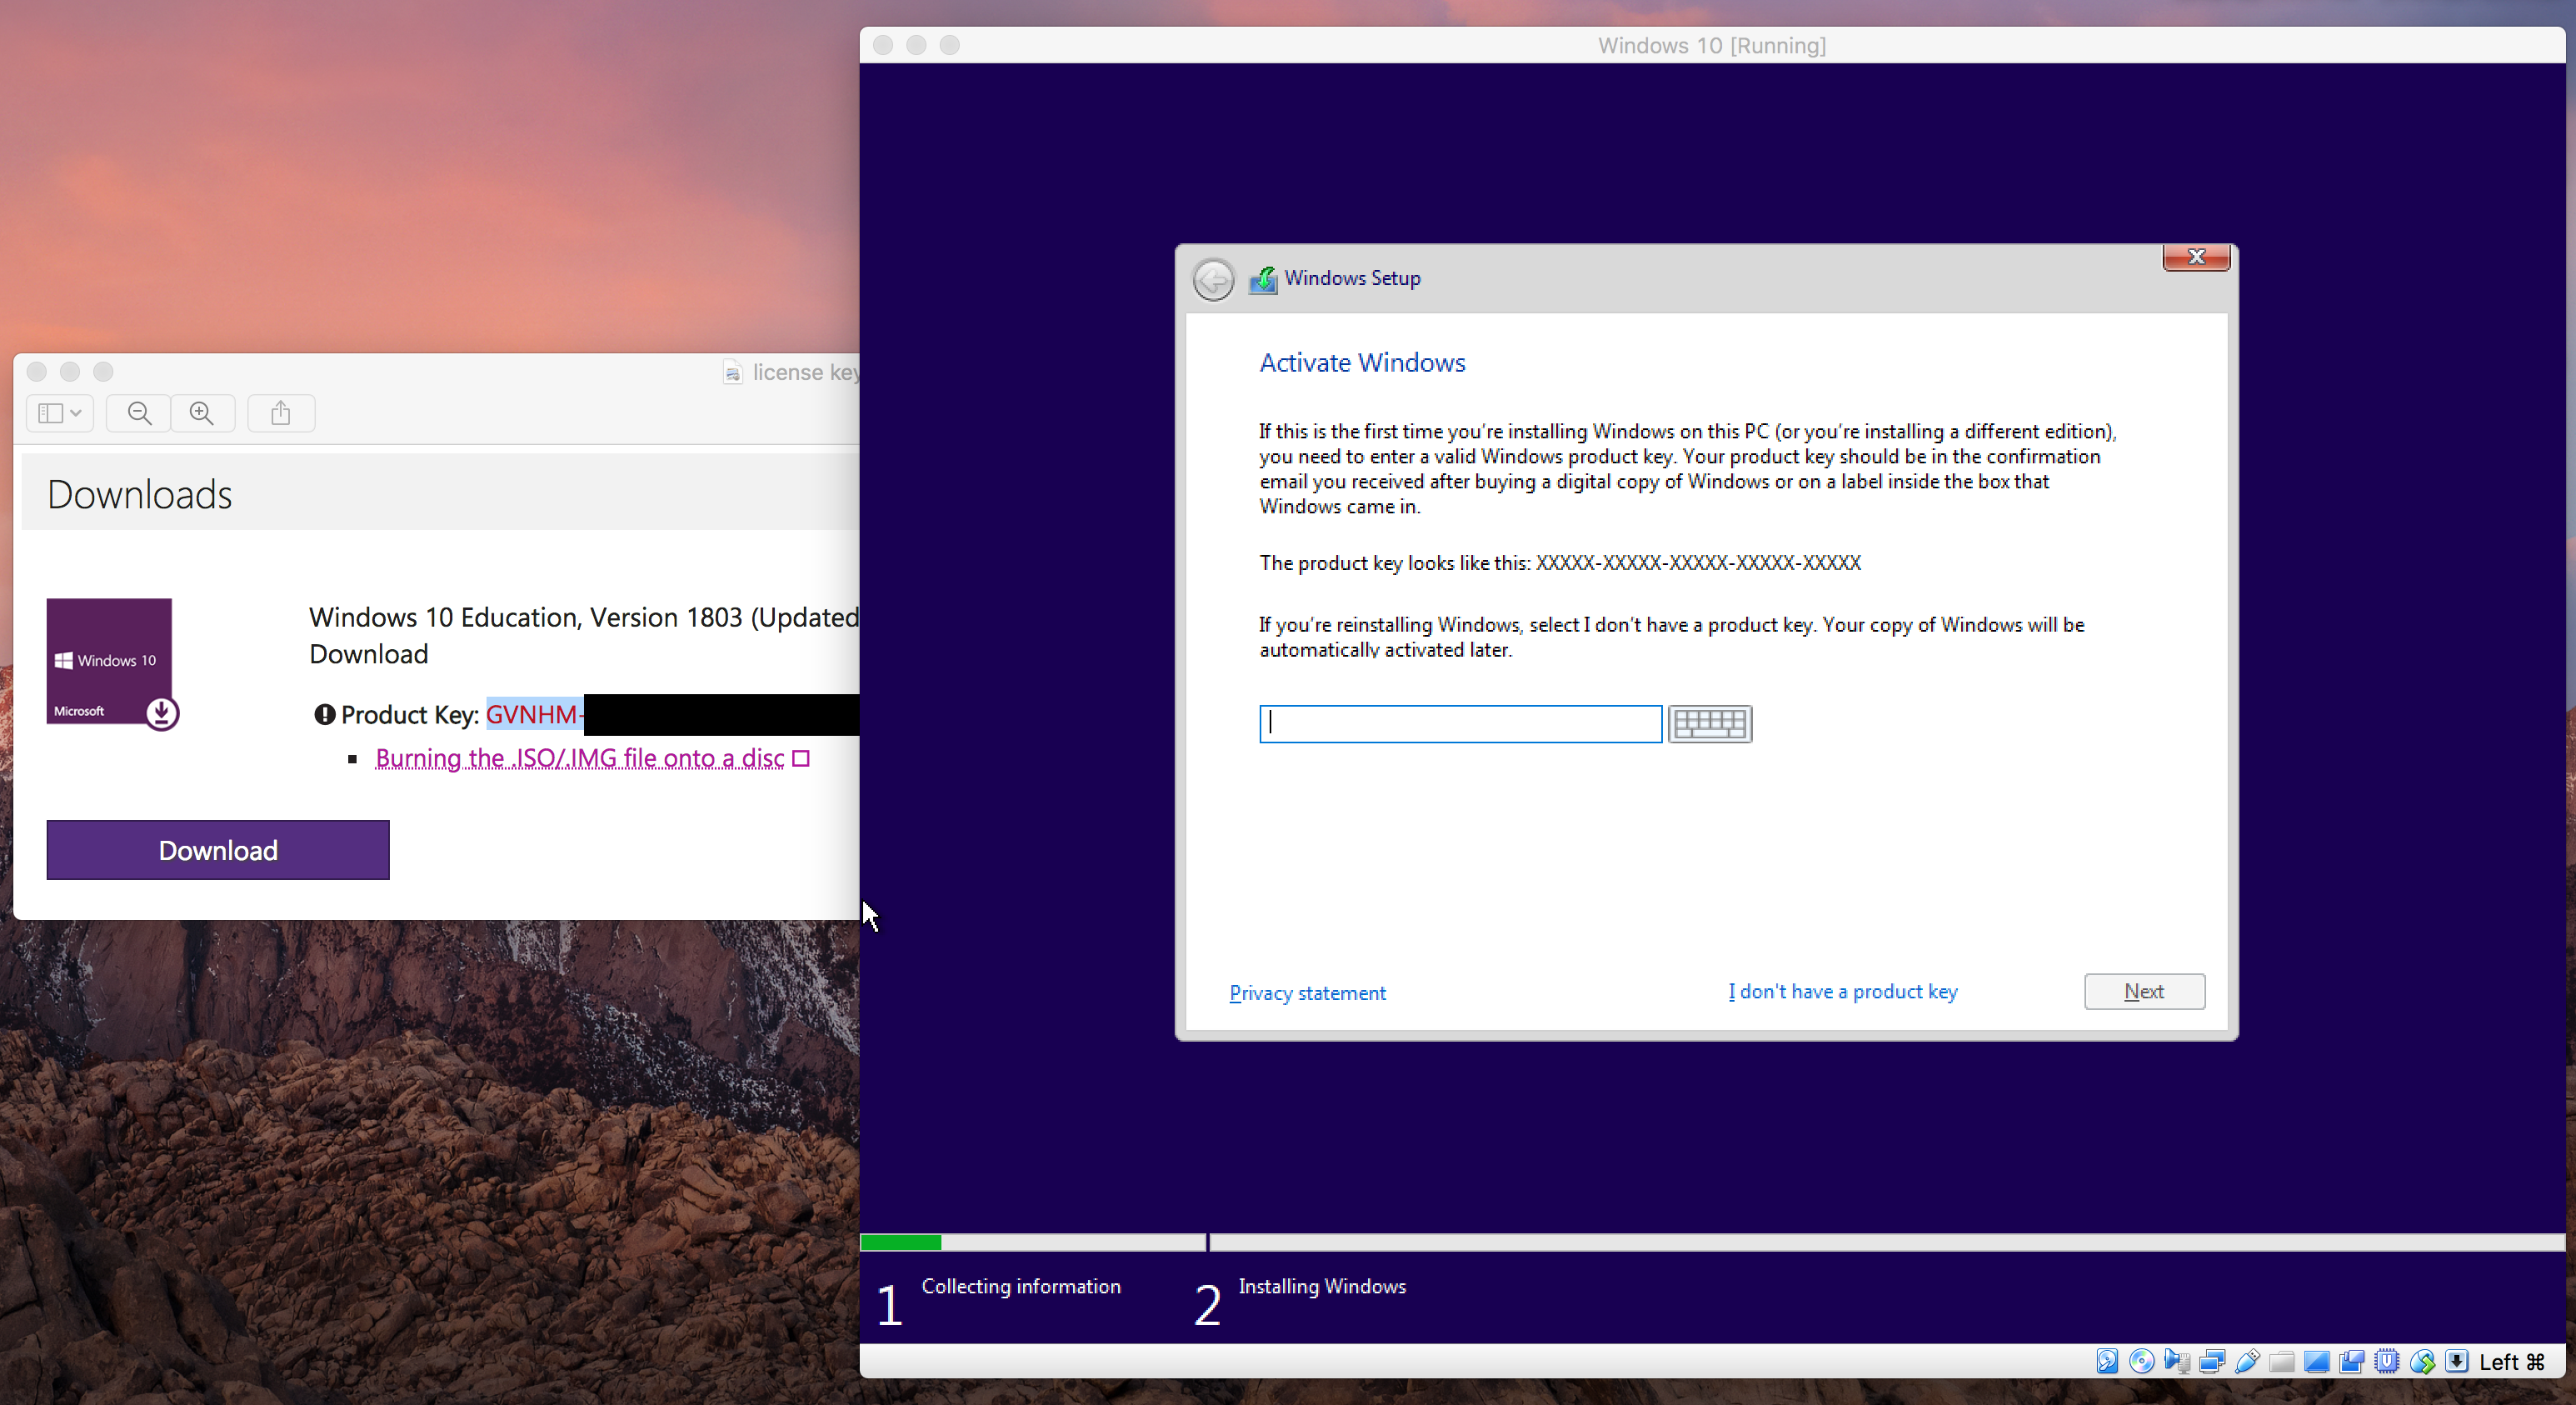
Task: Click the highlighted GVNHM product key text
Action: click(534, 714)
